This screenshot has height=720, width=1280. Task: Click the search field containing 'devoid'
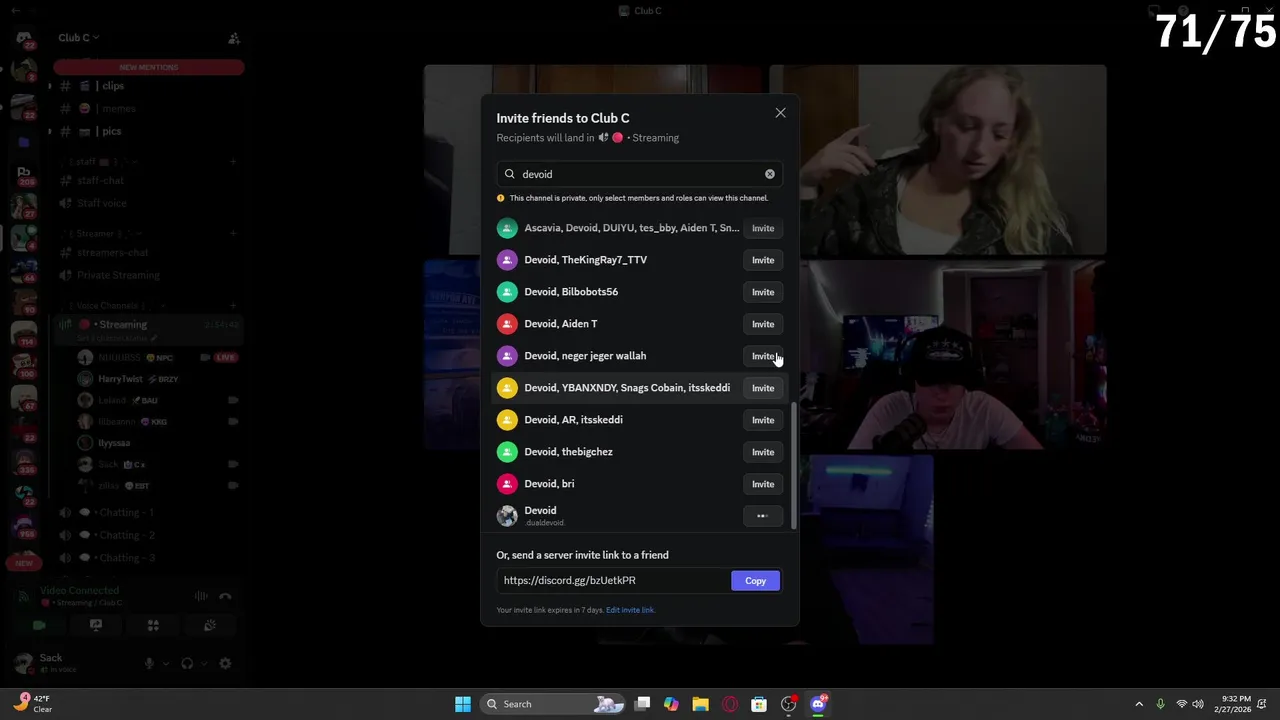pyautogui.click(x=640, y=174)
